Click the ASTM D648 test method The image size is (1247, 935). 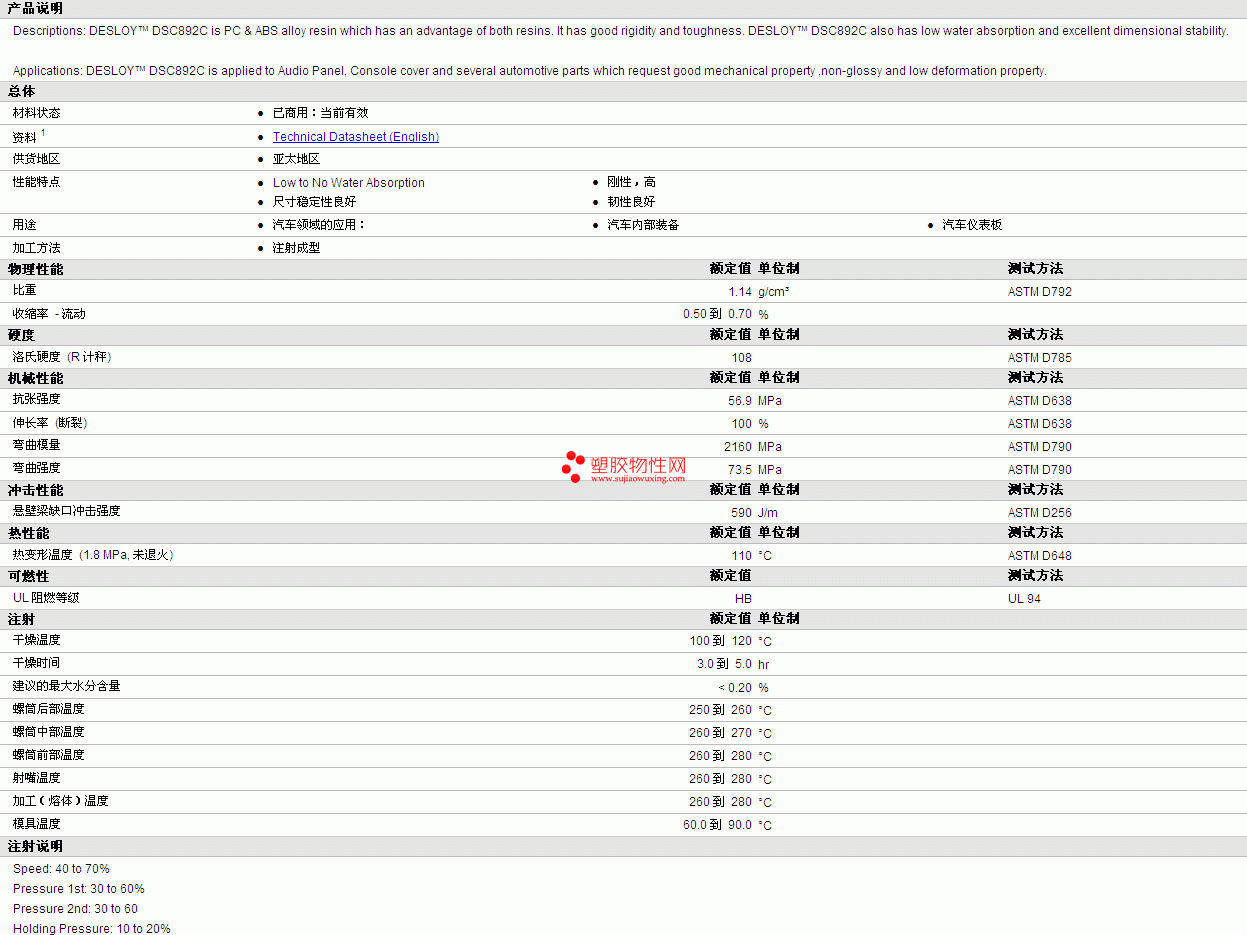(x=1040, y=556)
